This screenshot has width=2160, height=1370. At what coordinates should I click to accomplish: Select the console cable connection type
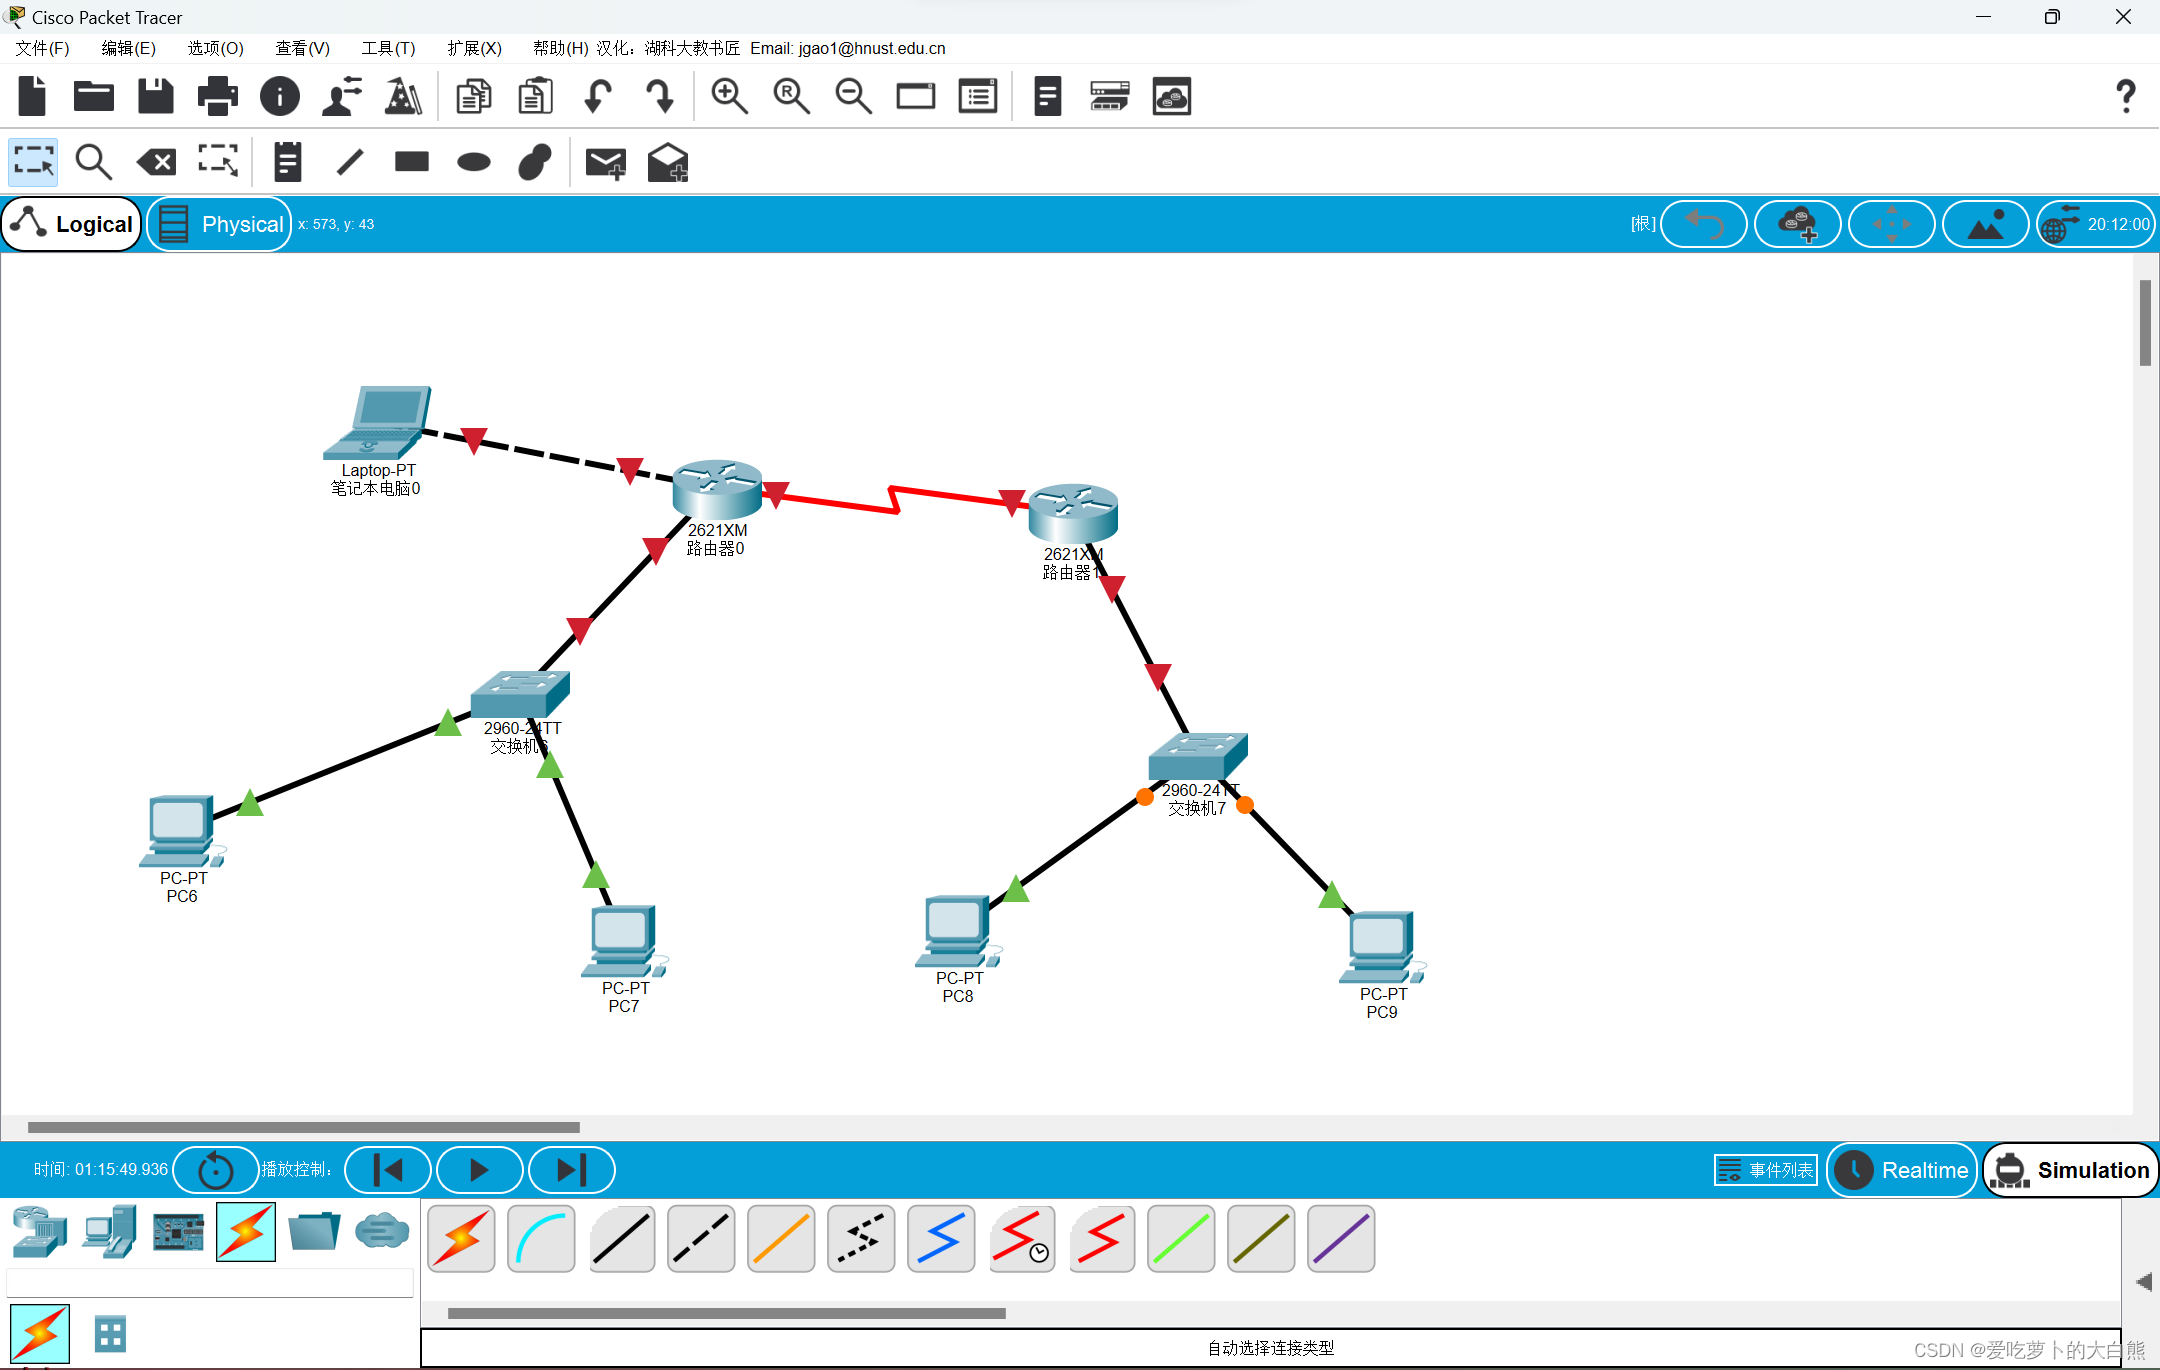pos(541,1239)
